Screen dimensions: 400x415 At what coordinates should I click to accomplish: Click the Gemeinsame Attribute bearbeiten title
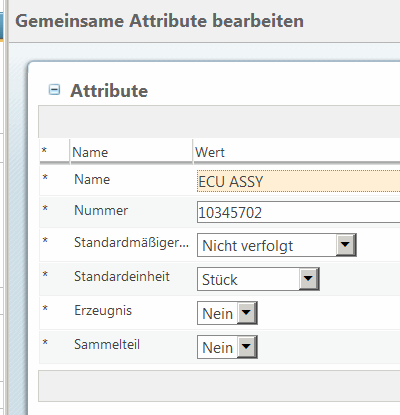point(159,21)
